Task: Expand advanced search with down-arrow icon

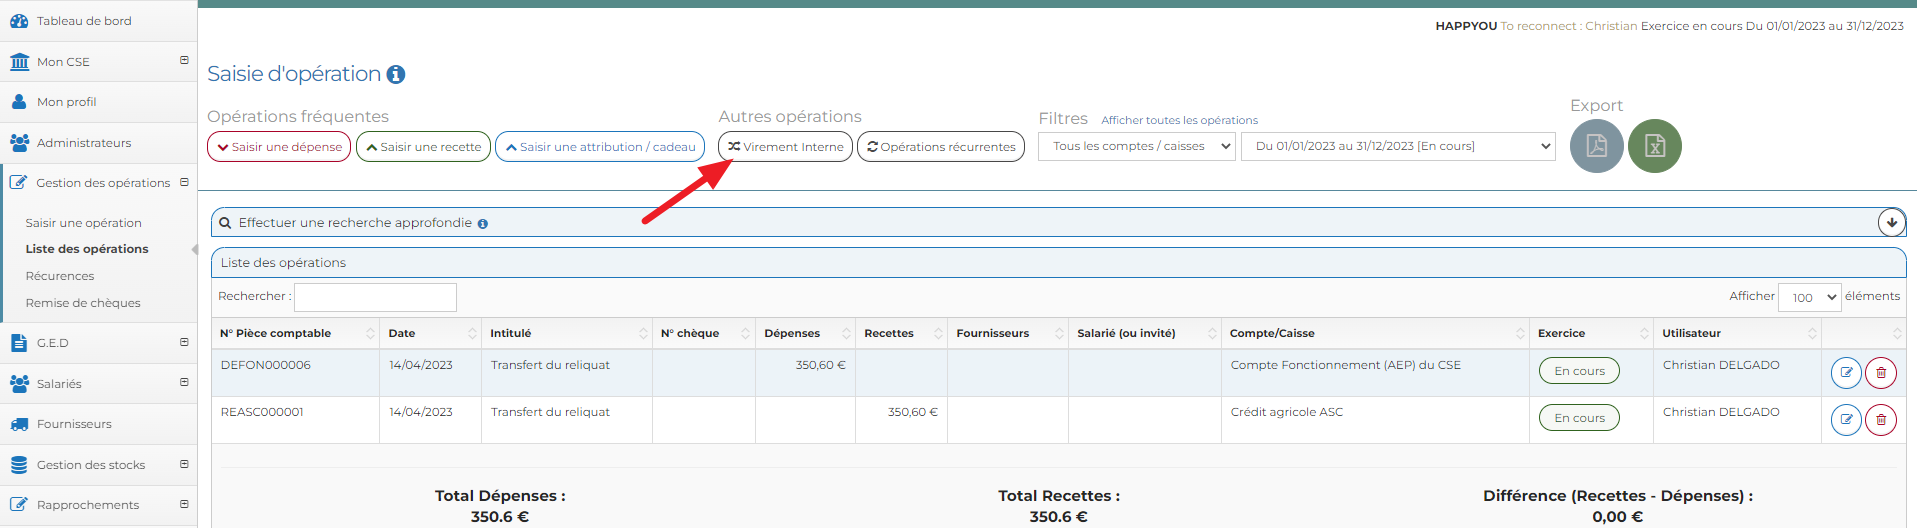Action: [1891, 222]
